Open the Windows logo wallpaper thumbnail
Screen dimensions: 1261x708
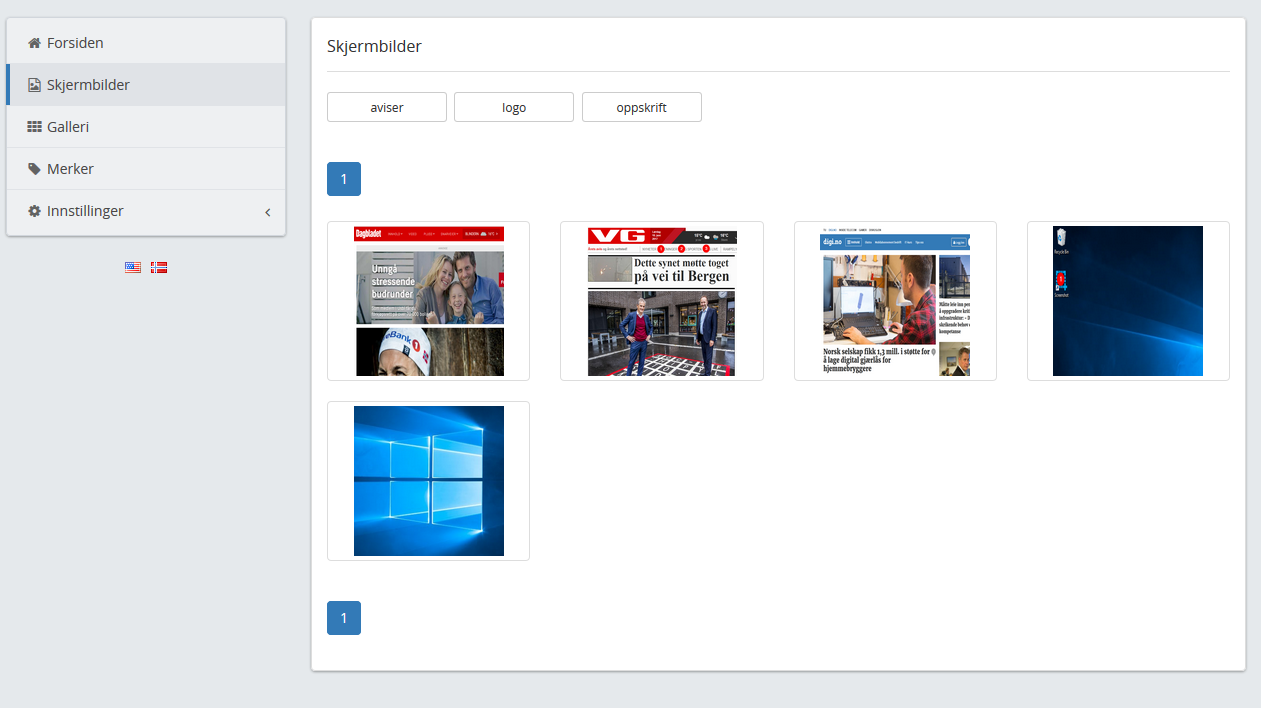pos(428,481)
